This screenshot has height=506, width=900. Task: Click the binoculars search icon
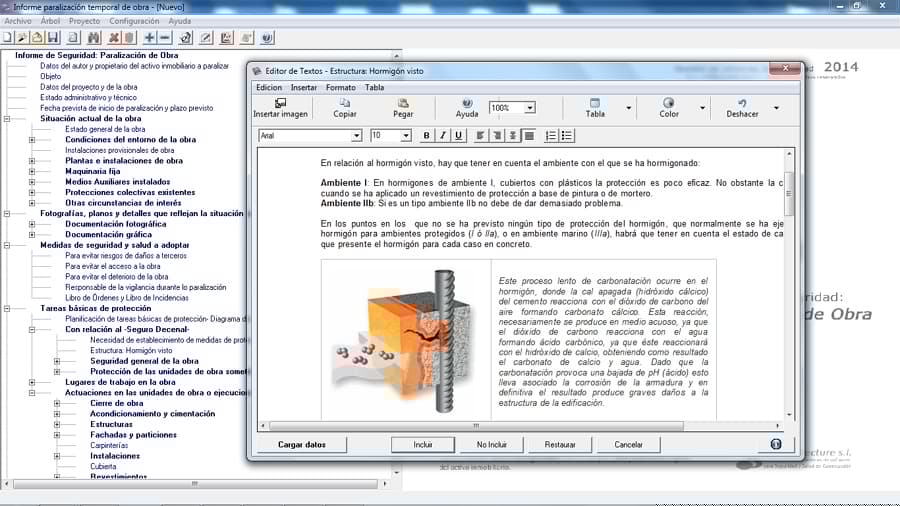pyautogui.click(x=94, y=38)
